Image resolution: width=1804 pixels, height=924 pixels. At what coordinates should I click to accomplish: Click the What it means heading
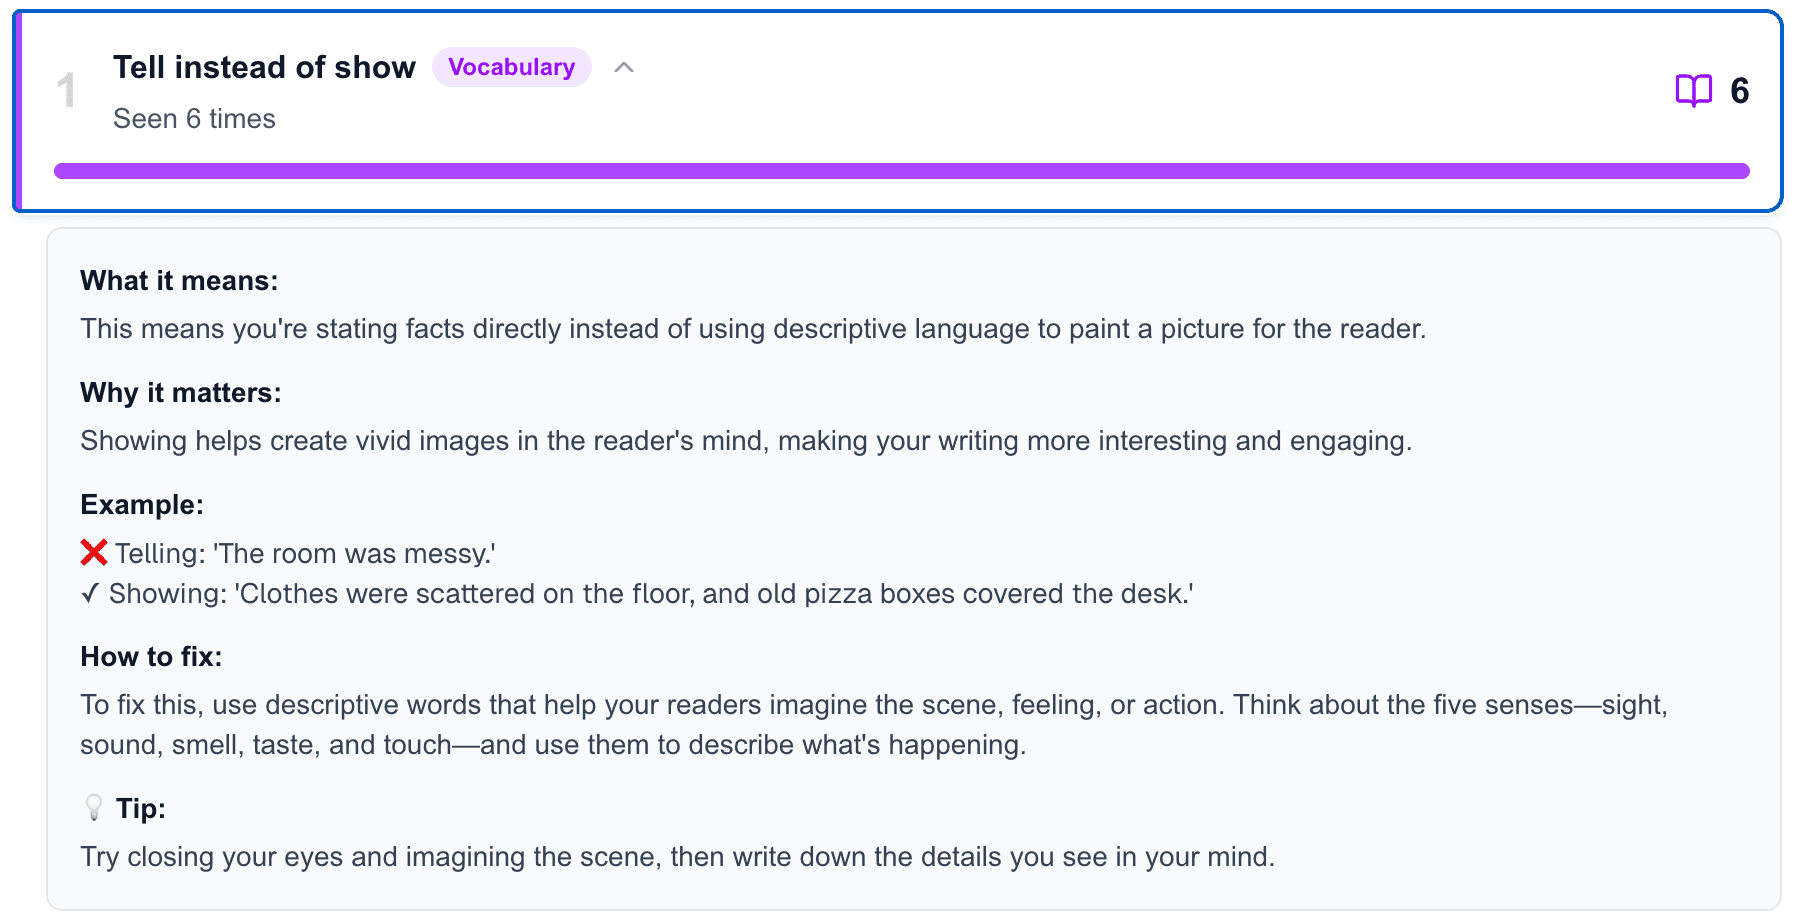[179, 281]
